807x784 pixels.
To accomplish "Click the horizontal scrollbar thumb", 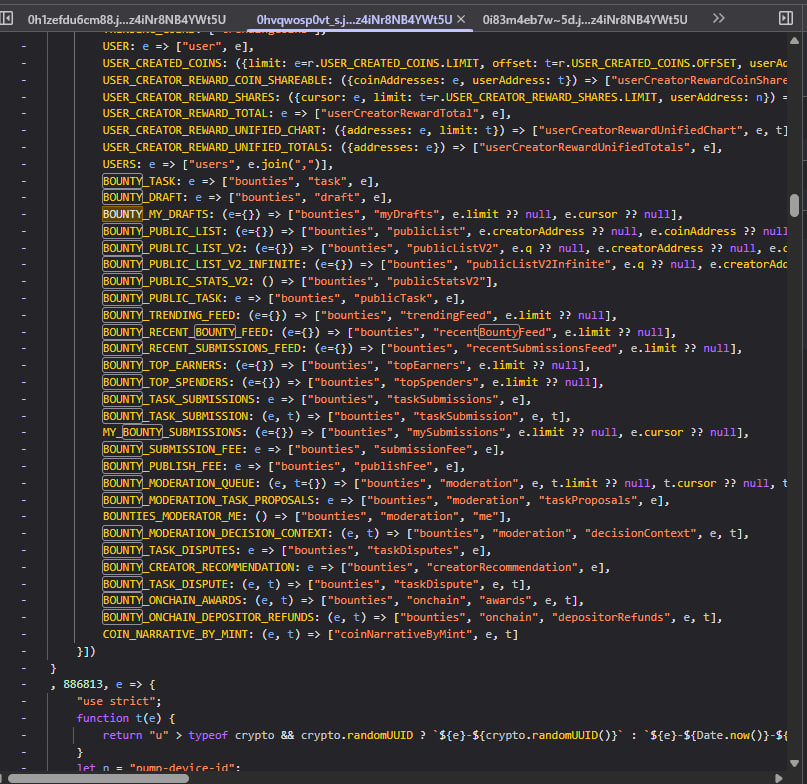I will tap(98, 778).
